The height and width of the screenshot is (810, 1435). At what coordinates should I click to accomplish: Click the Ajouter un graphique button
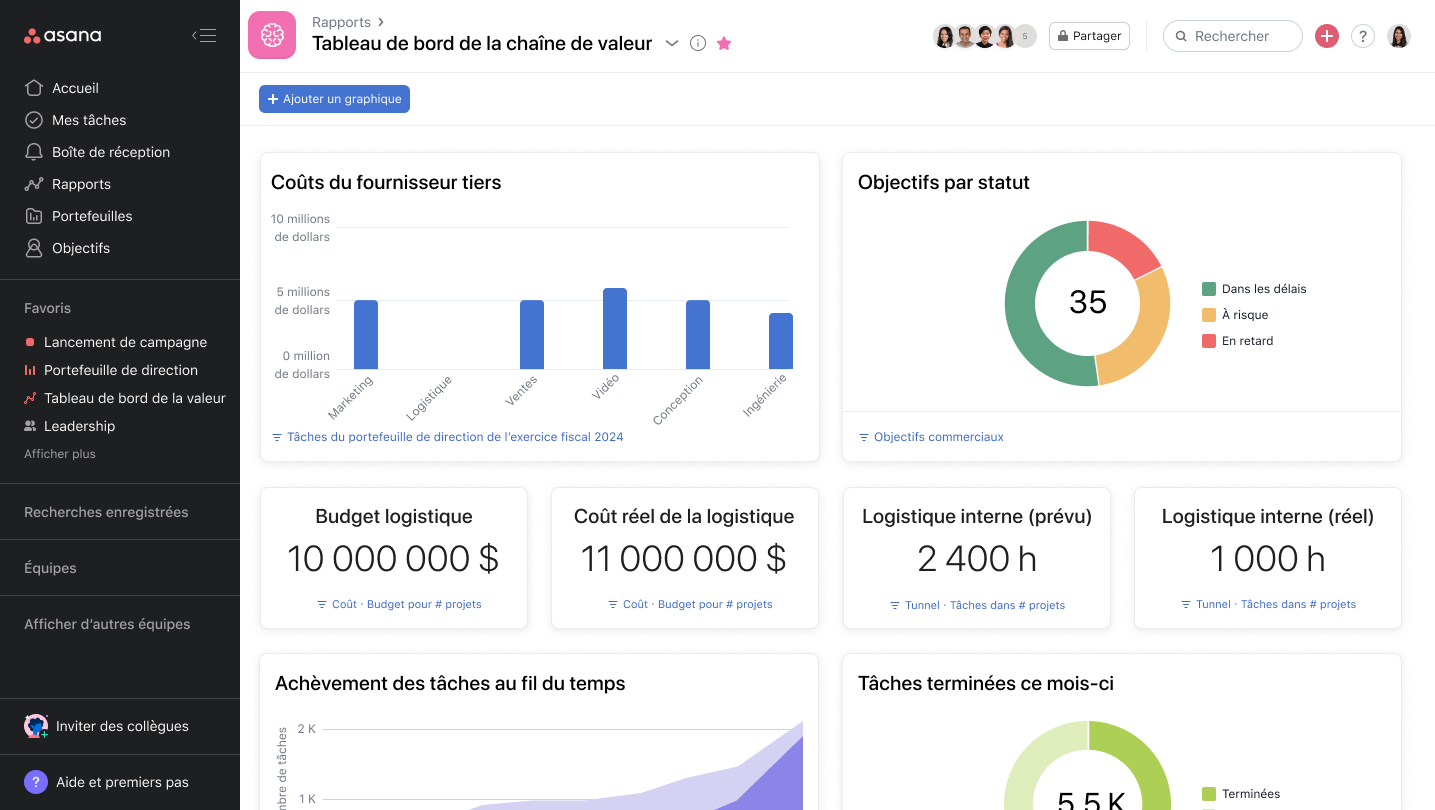coord(334,99)
